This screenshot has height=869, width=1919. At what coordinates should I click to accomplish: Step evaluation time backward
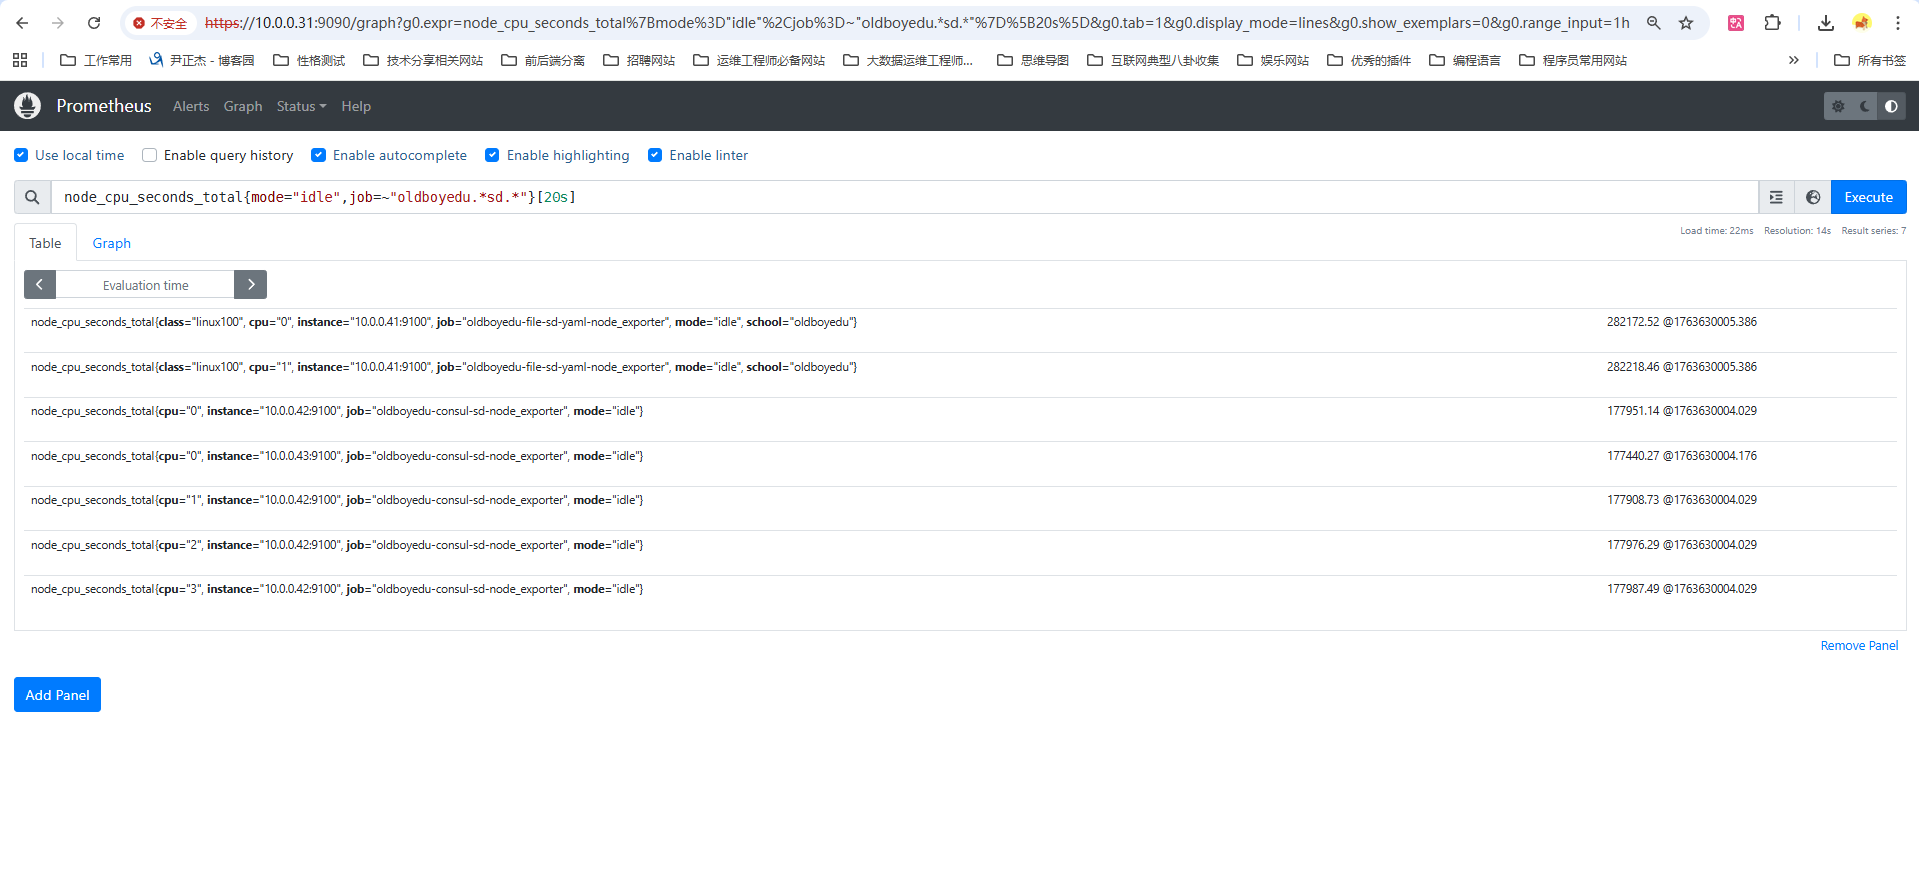click(x=40, y=285)
